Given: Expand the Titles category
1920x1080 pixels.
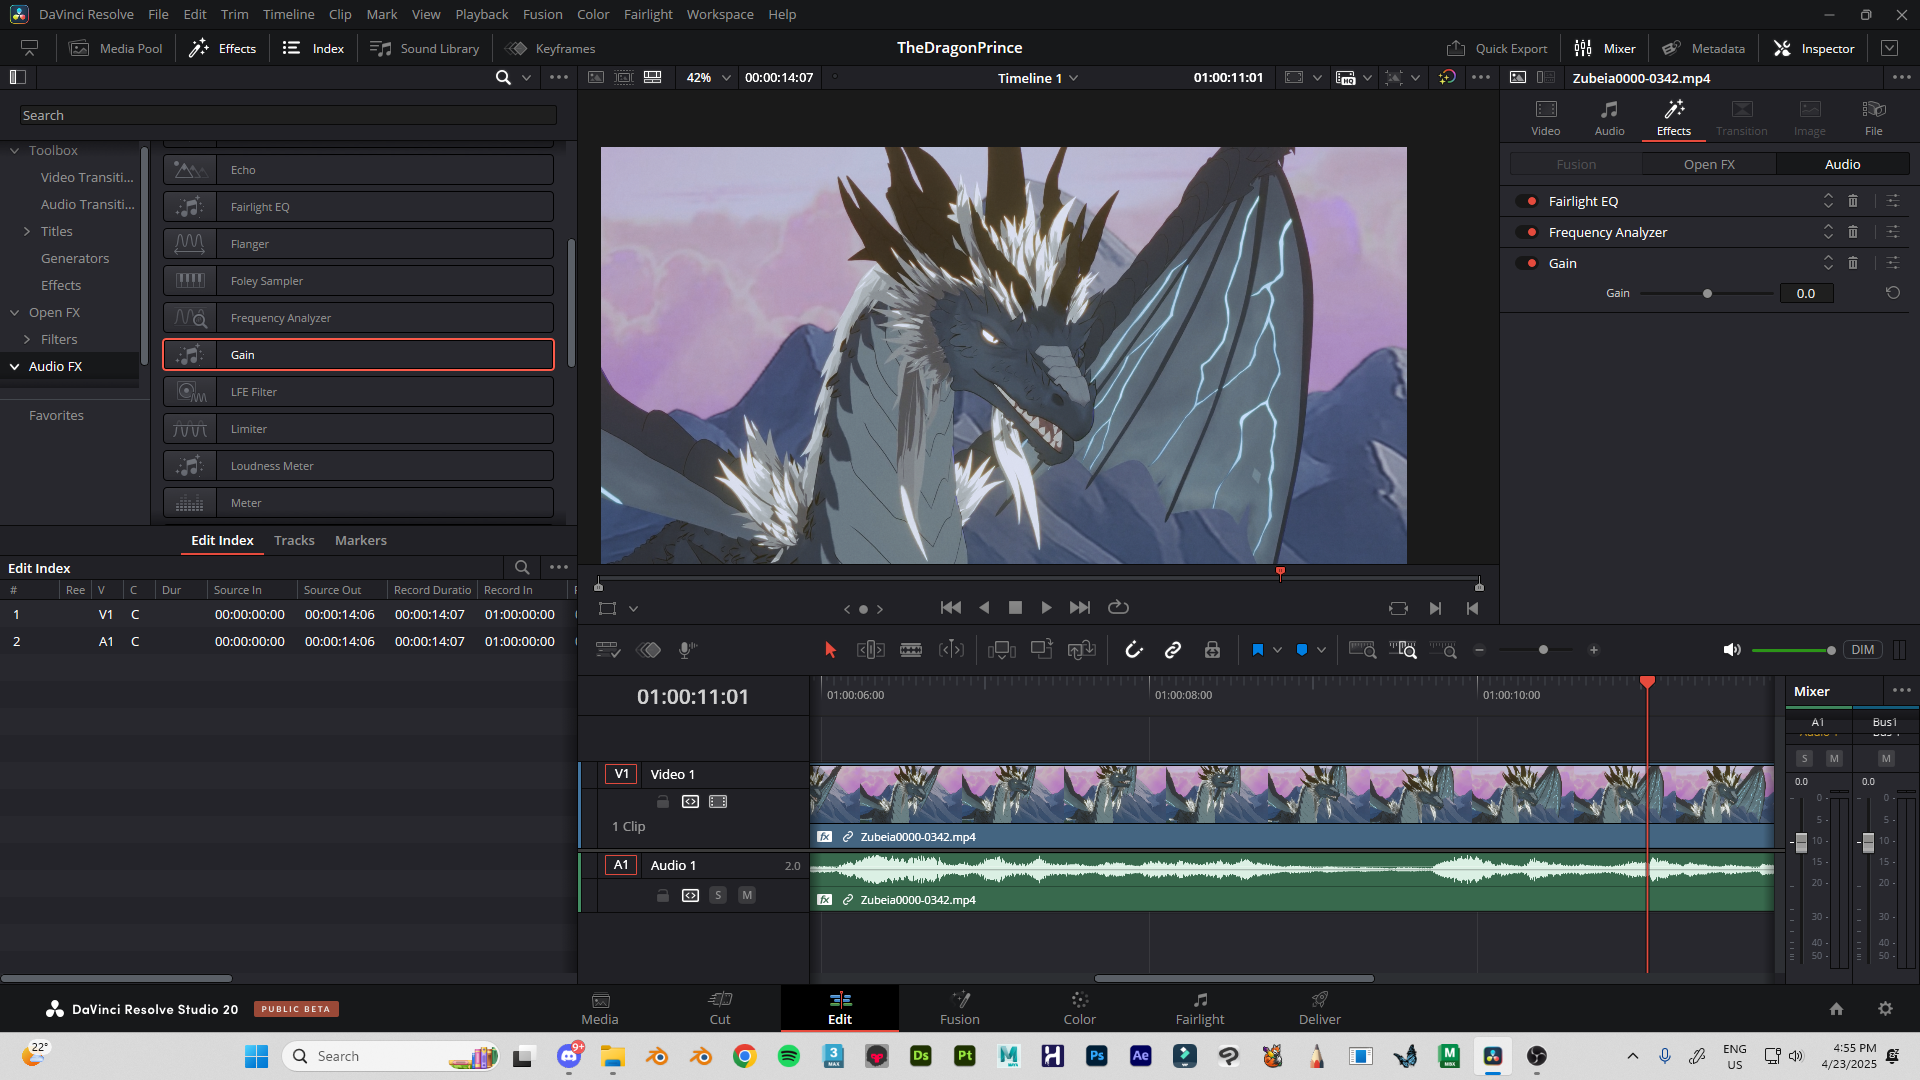Looking at the screenshot, I should [x=27, y=231].
